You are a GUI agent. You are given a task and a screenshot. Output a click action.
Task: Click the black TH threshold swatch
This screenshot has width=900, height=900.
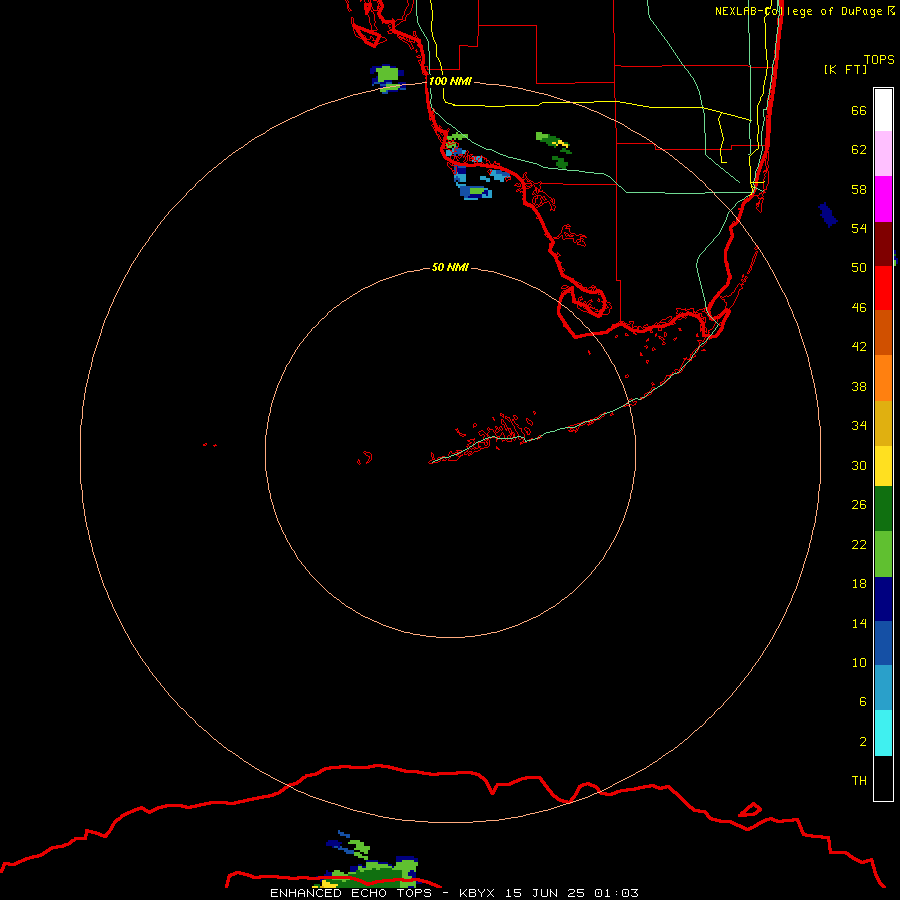pos(883,778)
